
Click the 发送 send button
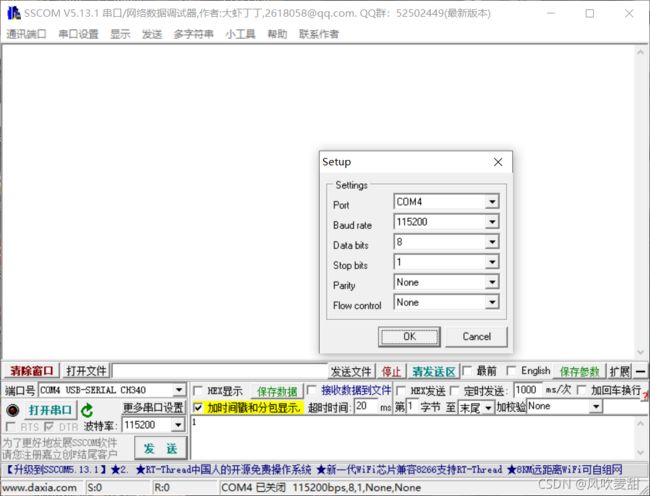click(x=160, y=448)
